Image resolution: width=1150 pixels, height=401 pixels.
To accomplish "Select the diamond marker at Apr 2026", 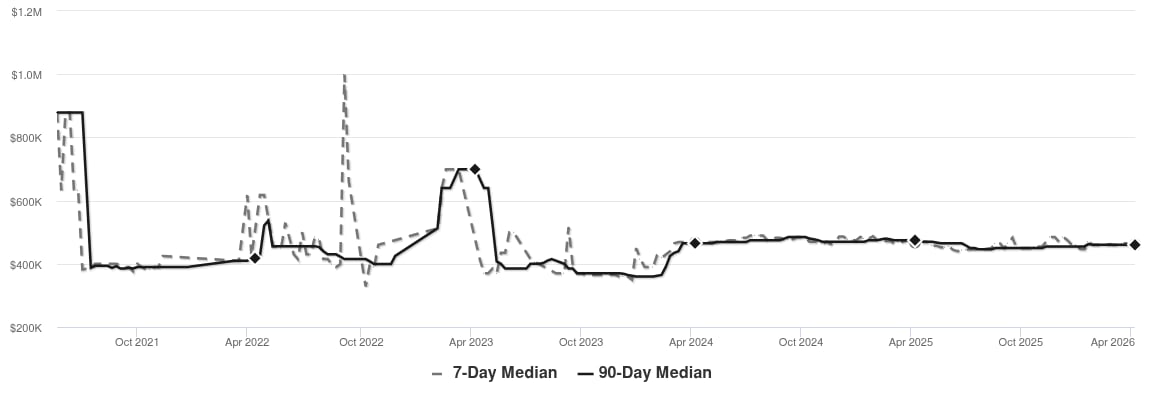I will [1135, 244].
